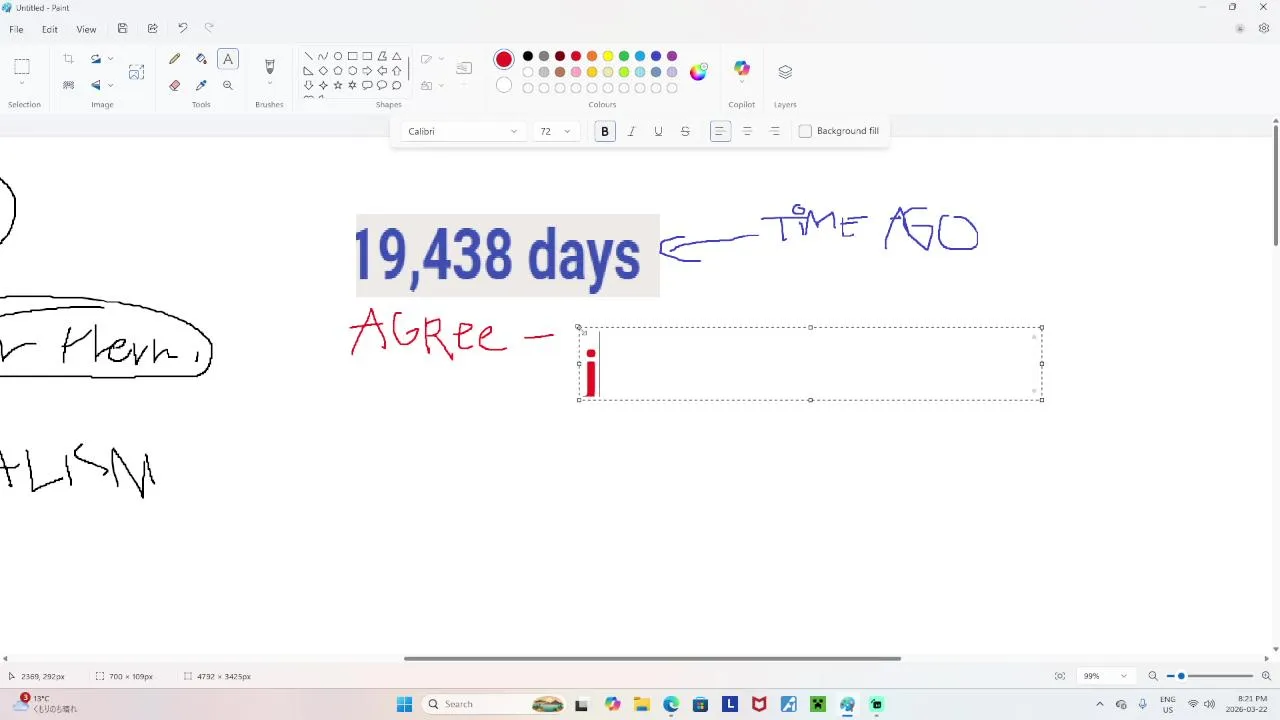This screenshot has height=720, width=1280.
Task: Expand the Flip options arrow
Action: coord(110,86)
